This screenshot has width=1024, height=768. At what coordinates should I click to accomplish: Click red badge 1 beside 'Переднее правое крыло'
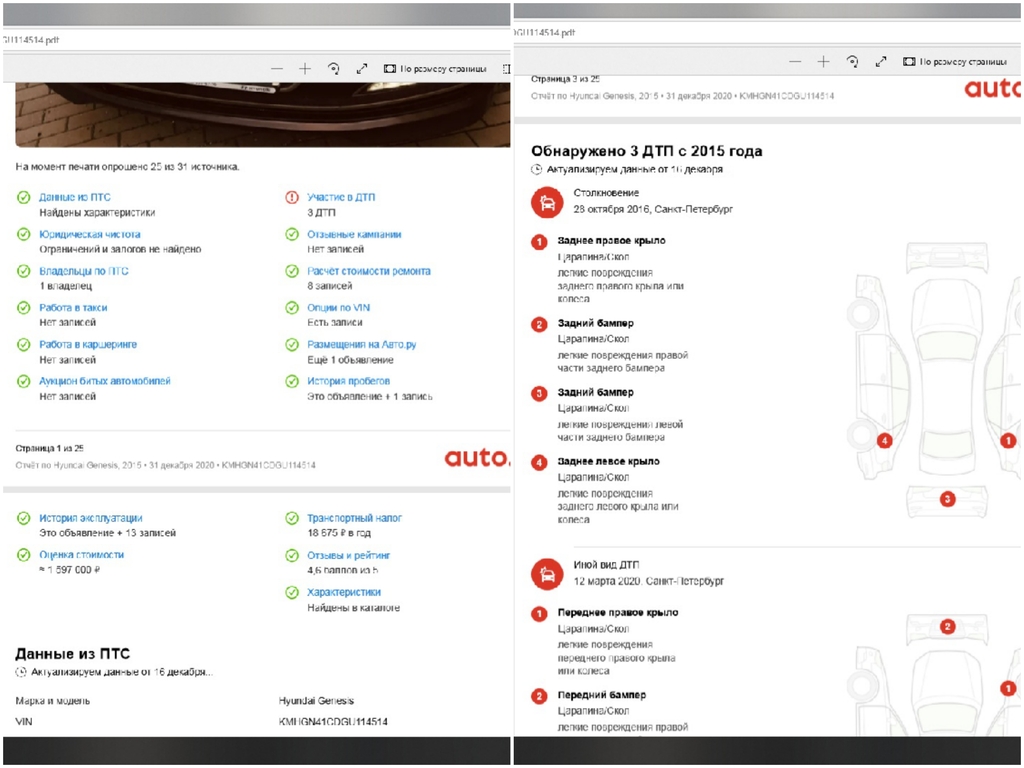[539, 614]
